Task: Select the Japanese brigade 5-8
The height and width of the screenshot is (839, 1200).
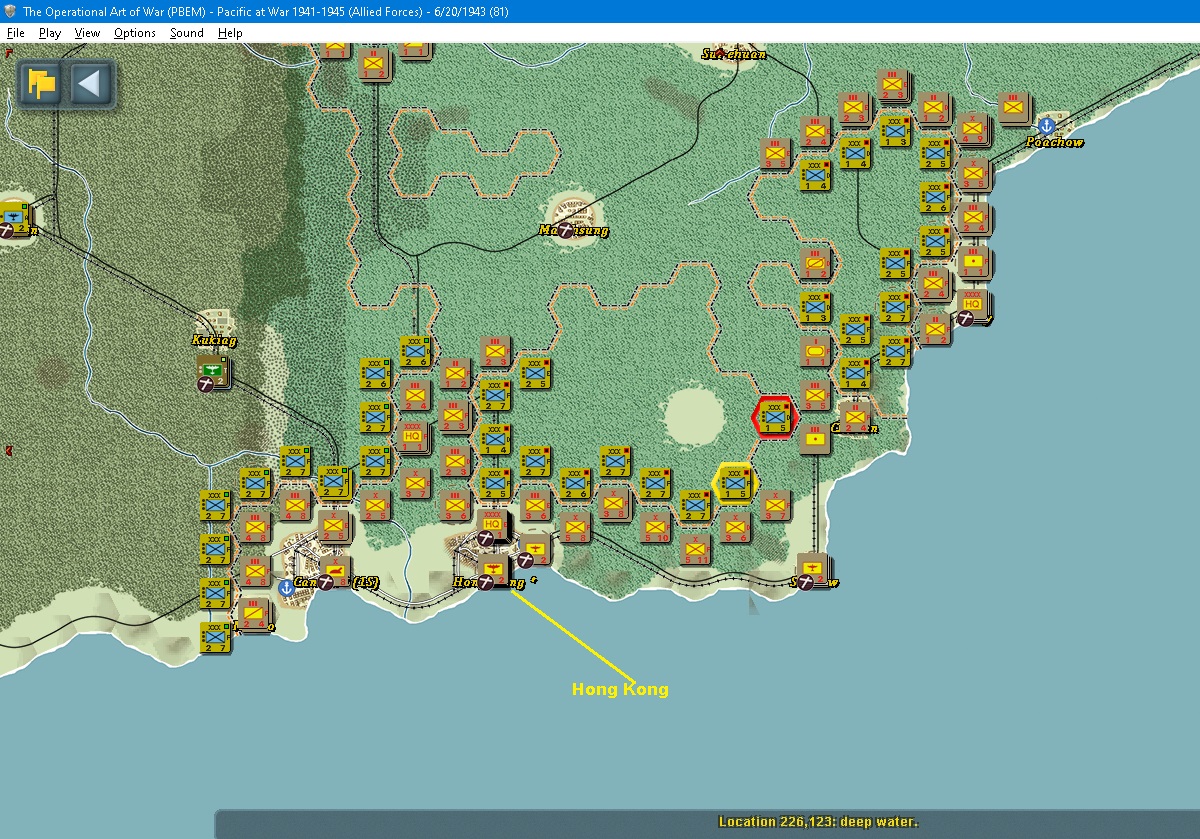Action: 574,526
